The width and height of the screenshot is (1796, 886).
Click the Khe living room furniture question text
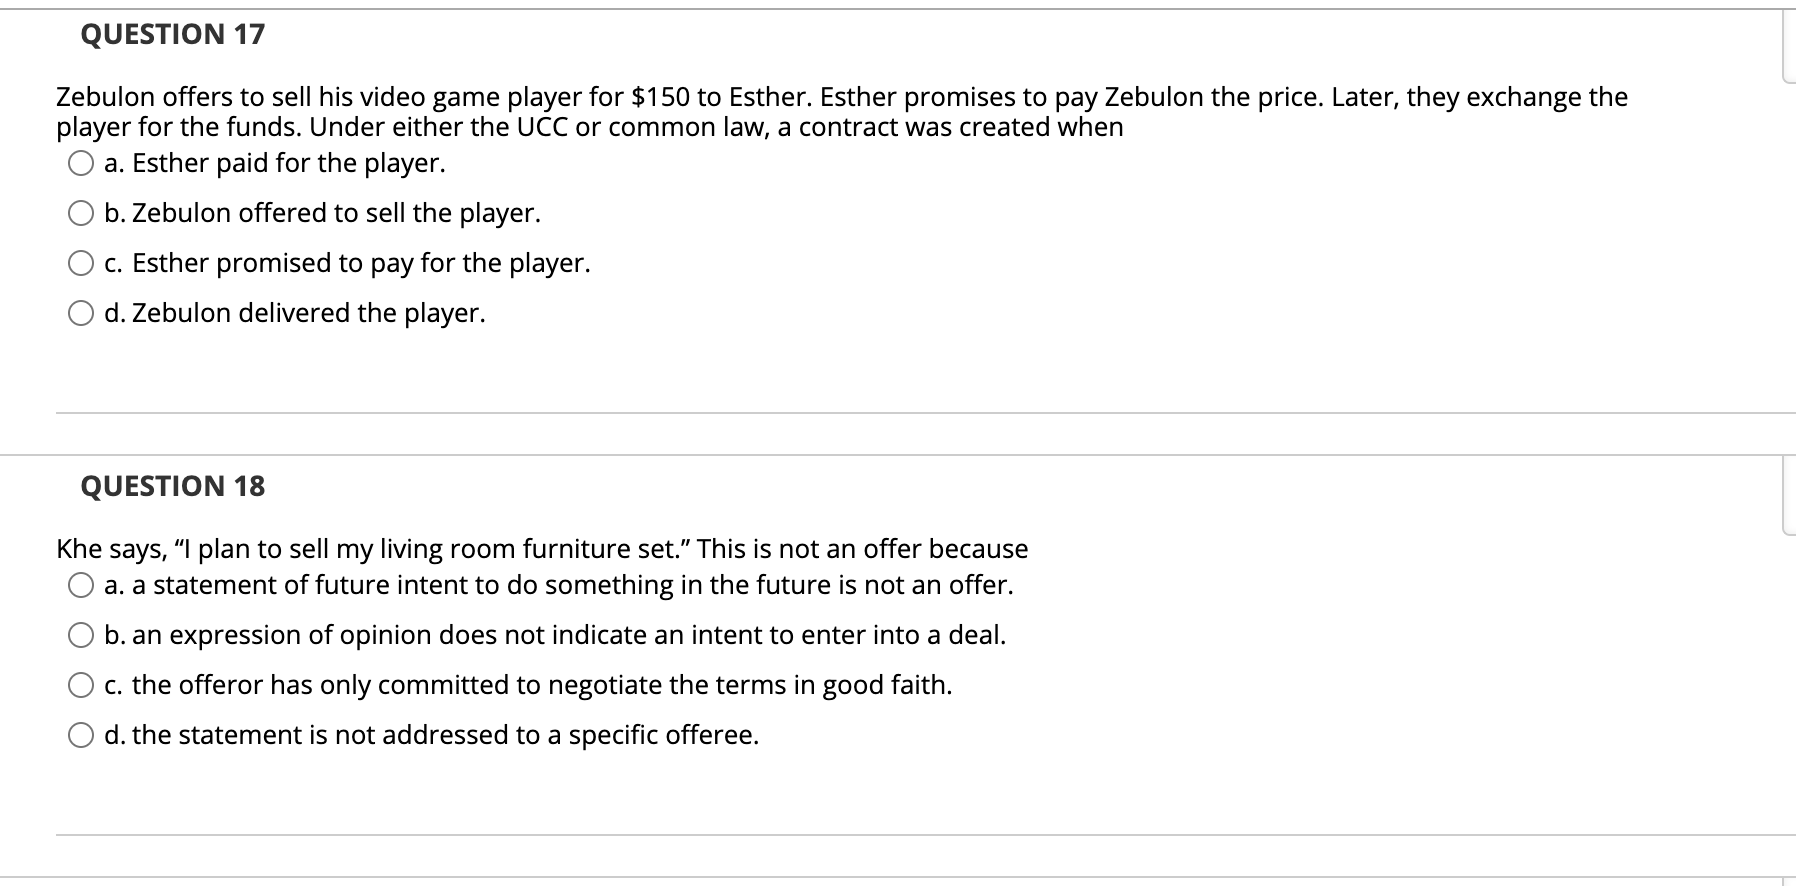tap(542, 549)
